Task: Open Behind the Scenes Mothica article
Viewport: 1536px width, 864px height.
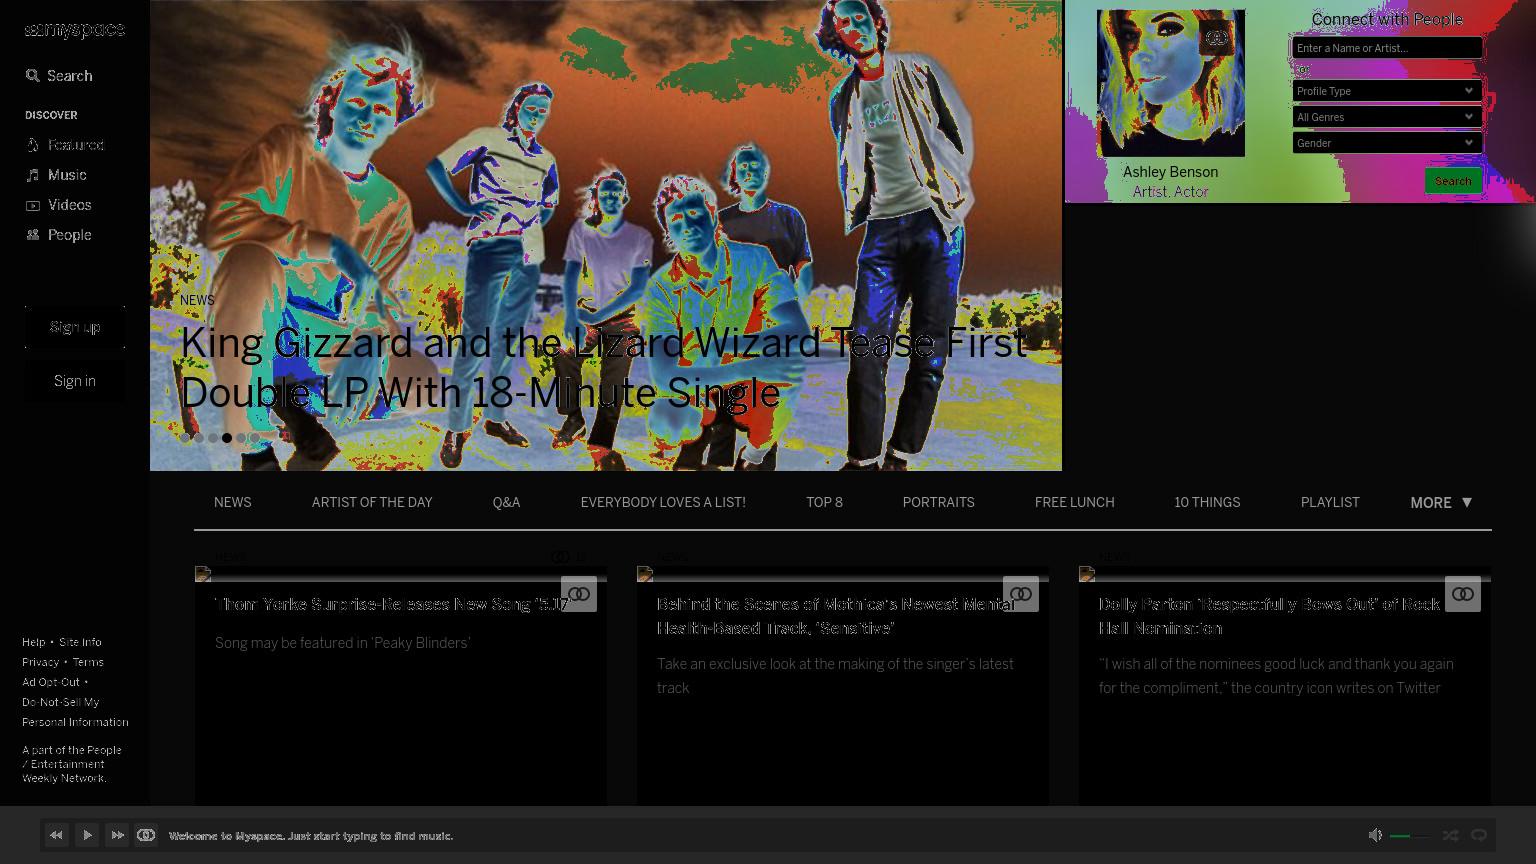Action: tap(837, 617)
